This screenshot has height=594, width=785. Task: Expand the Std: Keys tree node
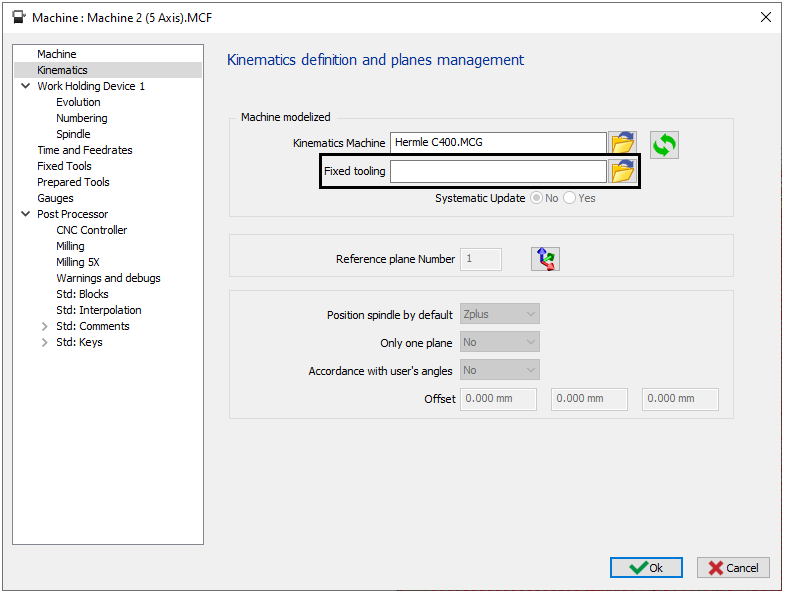click(44, 342)
